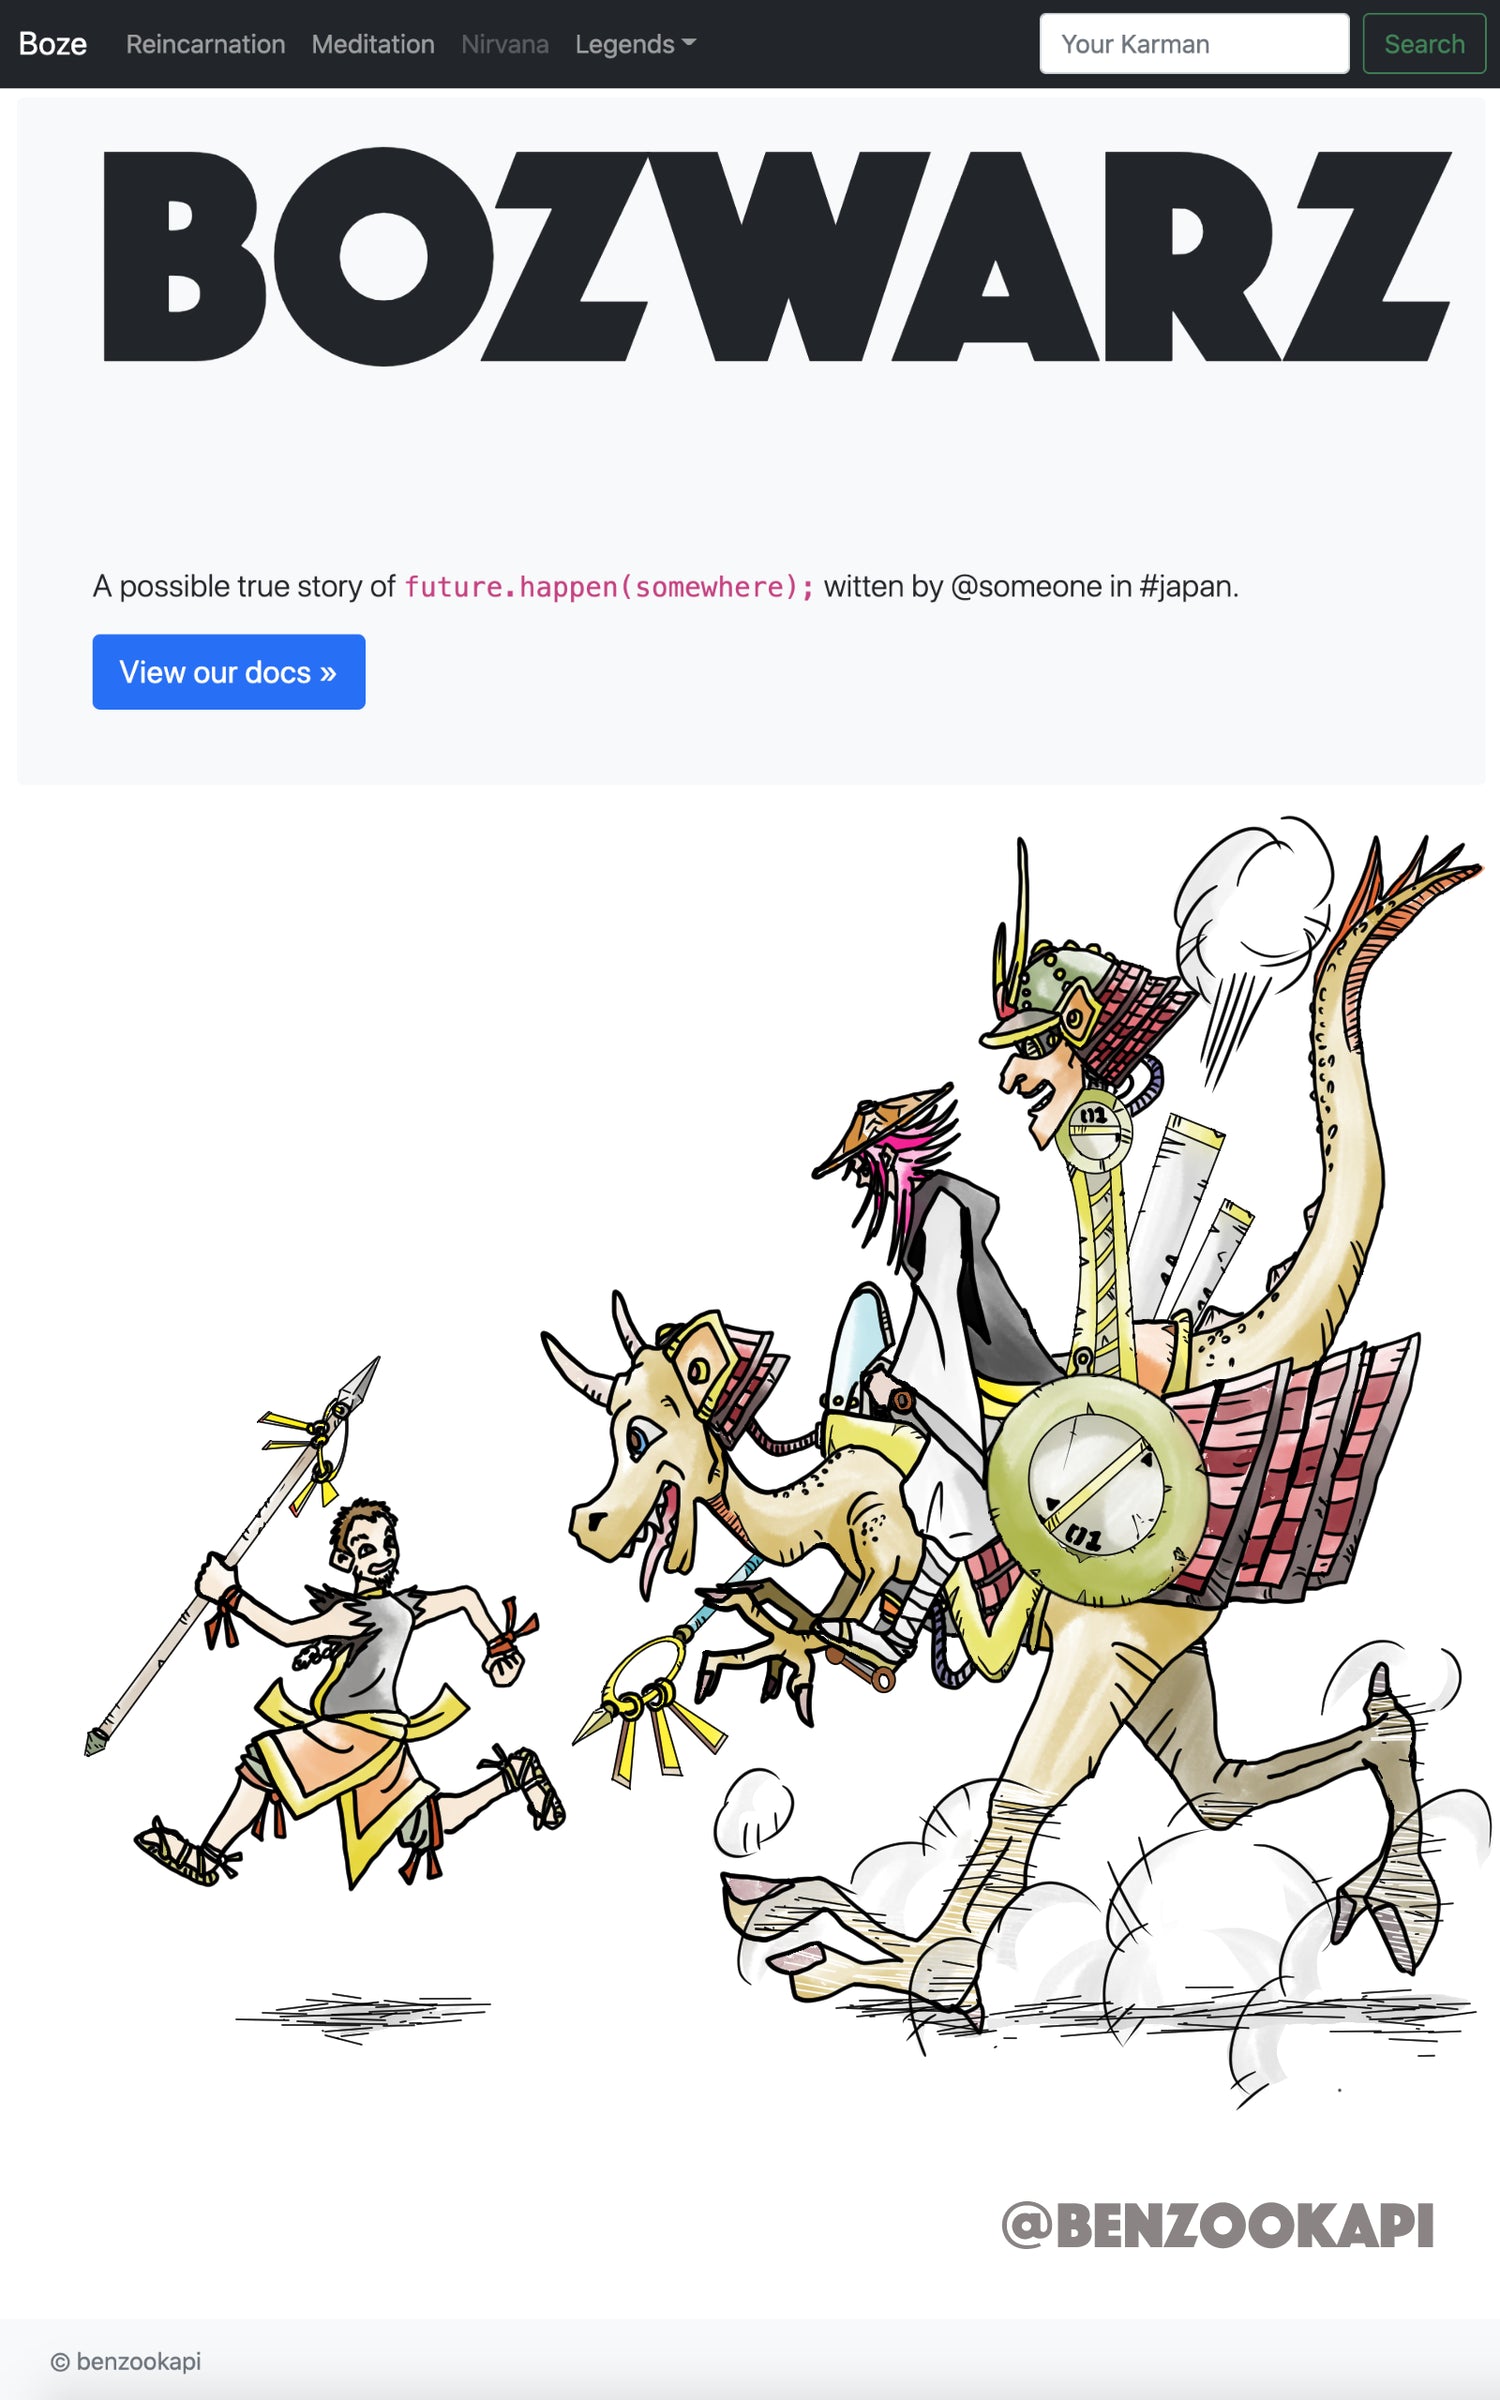Viewport: 1500px width, 2400px height.
Task: Click the disabled Nirvana nav item
Action: click(x=505, y=44)
